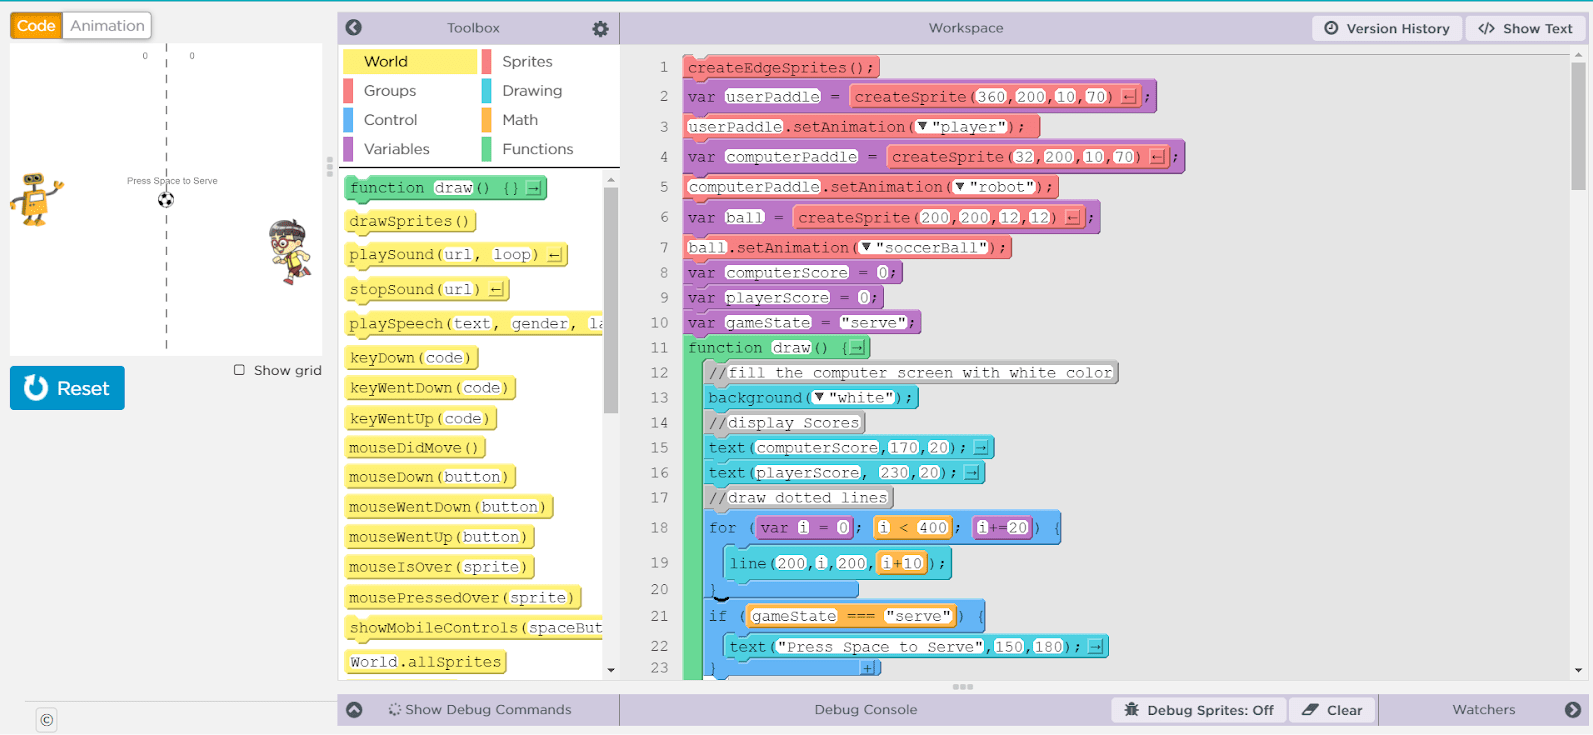Click the Reset button

click(67, 388)
